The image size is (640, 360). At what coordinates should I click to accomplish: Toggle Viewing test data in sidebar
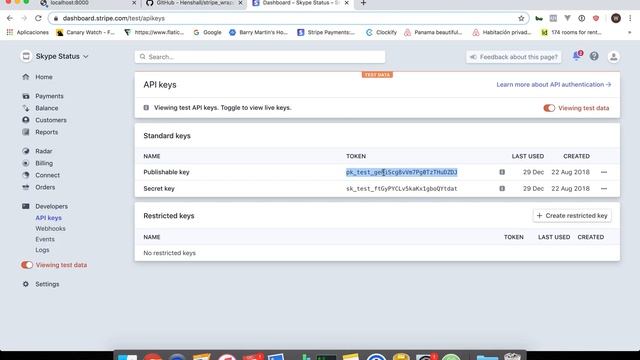point(27,265)
